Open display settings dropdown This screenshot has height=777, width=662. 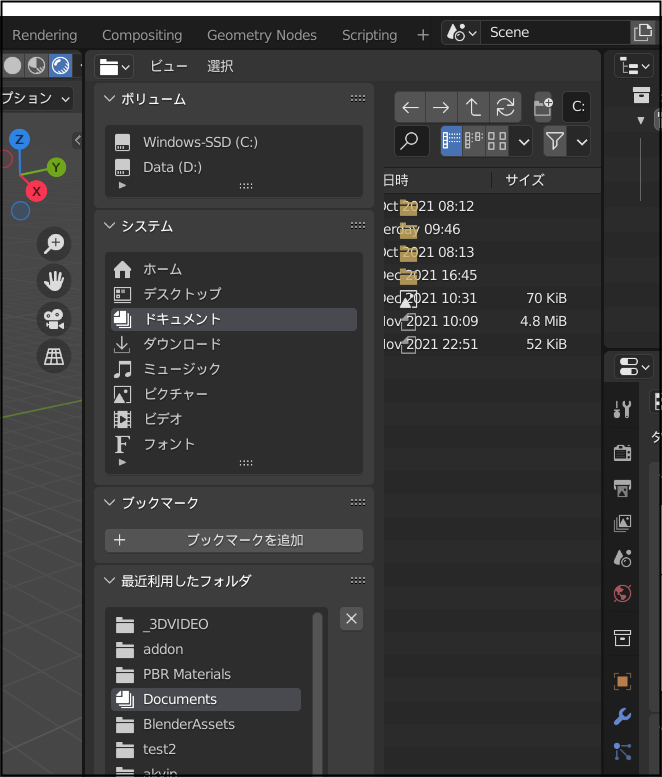(x=523, y=141)
